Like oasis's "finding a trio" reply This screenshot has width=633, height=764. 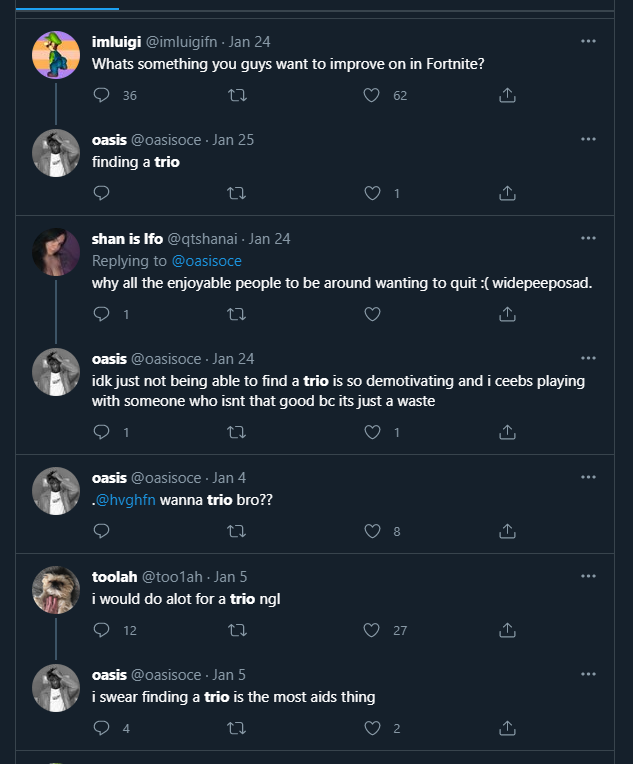(372, 193)
